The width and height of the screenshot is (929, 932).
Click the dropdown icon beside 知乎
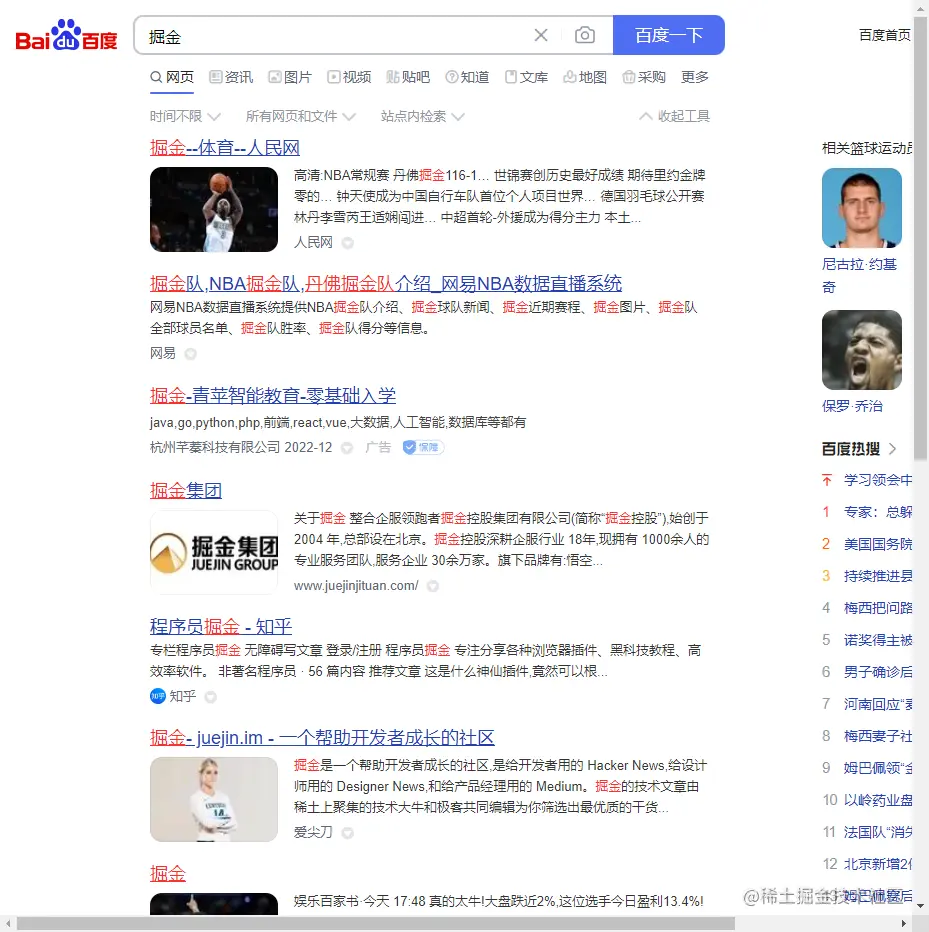[x=210, y=697]
